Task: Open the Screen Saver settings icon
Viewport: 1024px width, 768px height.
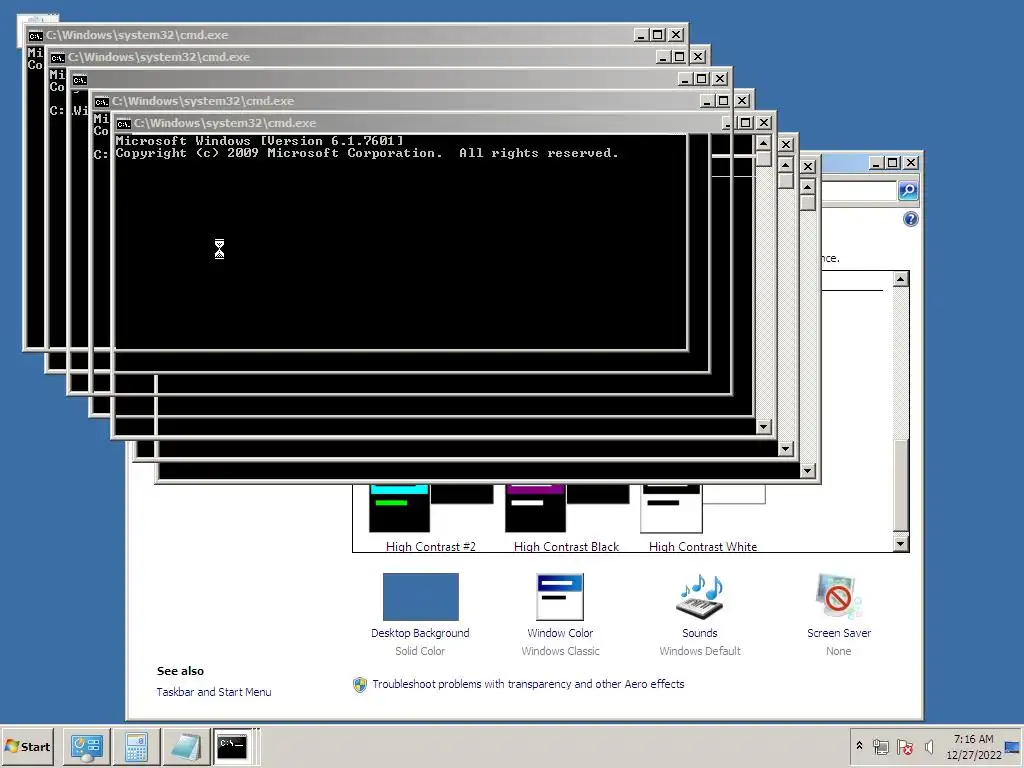Action: [839, 596]
